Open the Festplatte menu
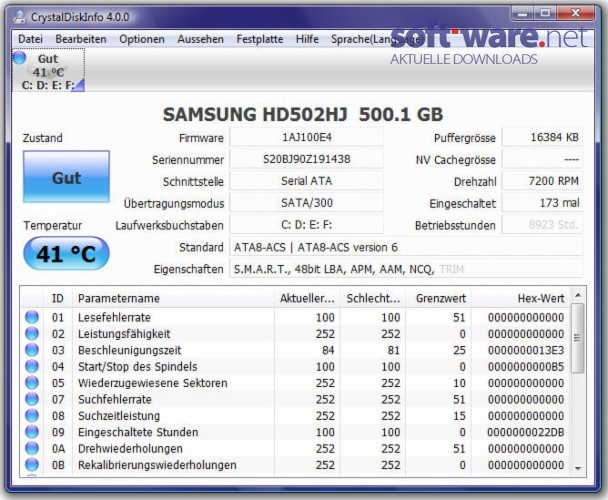The width and height of the screenshot is (608, 500). click(x=260, y=39)
